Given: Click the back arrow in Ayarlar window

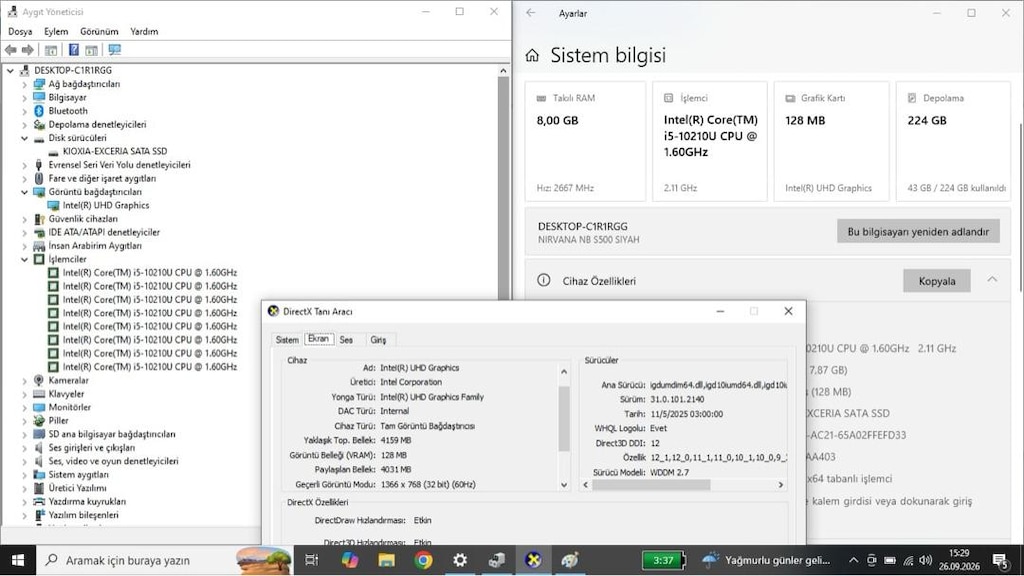Looking at the screenshot, I should tap(531, 13).
